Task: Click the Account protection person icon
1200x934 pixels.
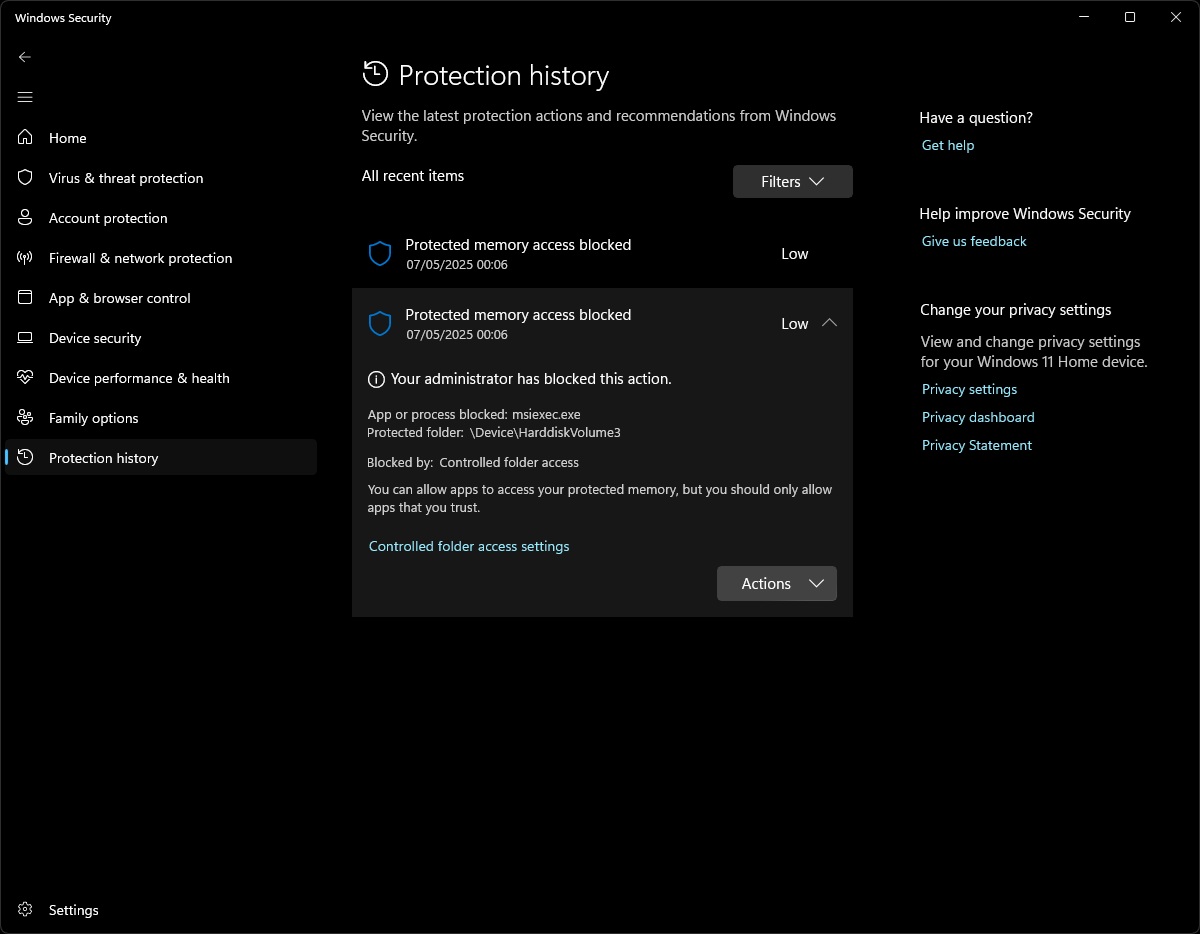Action: click(26, 218)
